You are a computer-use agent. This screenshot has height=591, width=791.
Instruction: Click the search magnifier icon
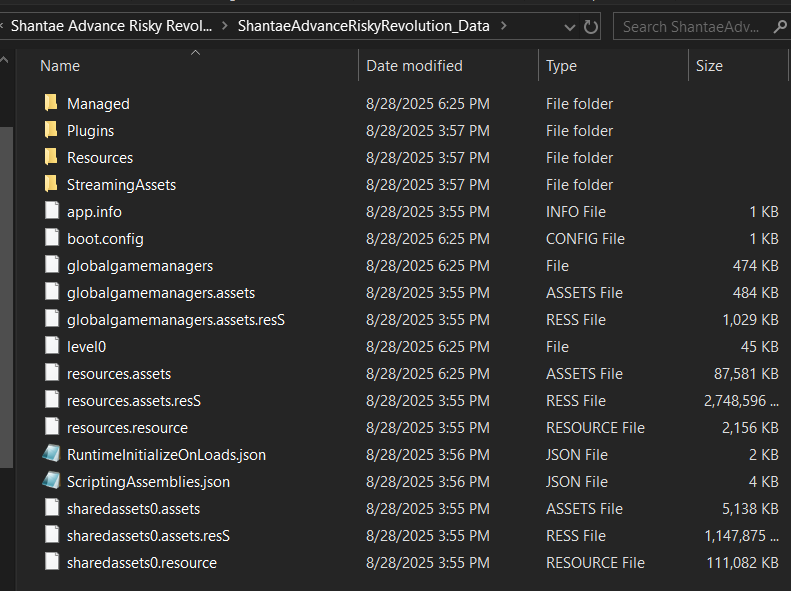tap(780, 26)
